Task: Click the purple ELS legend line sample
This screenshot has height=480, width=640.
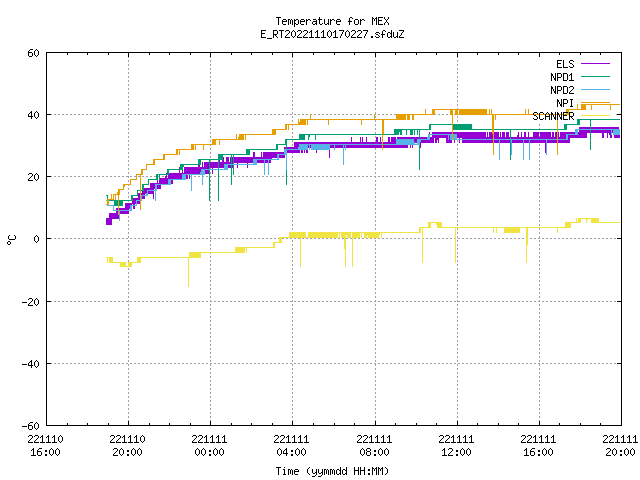Action: tap(595, 64)
